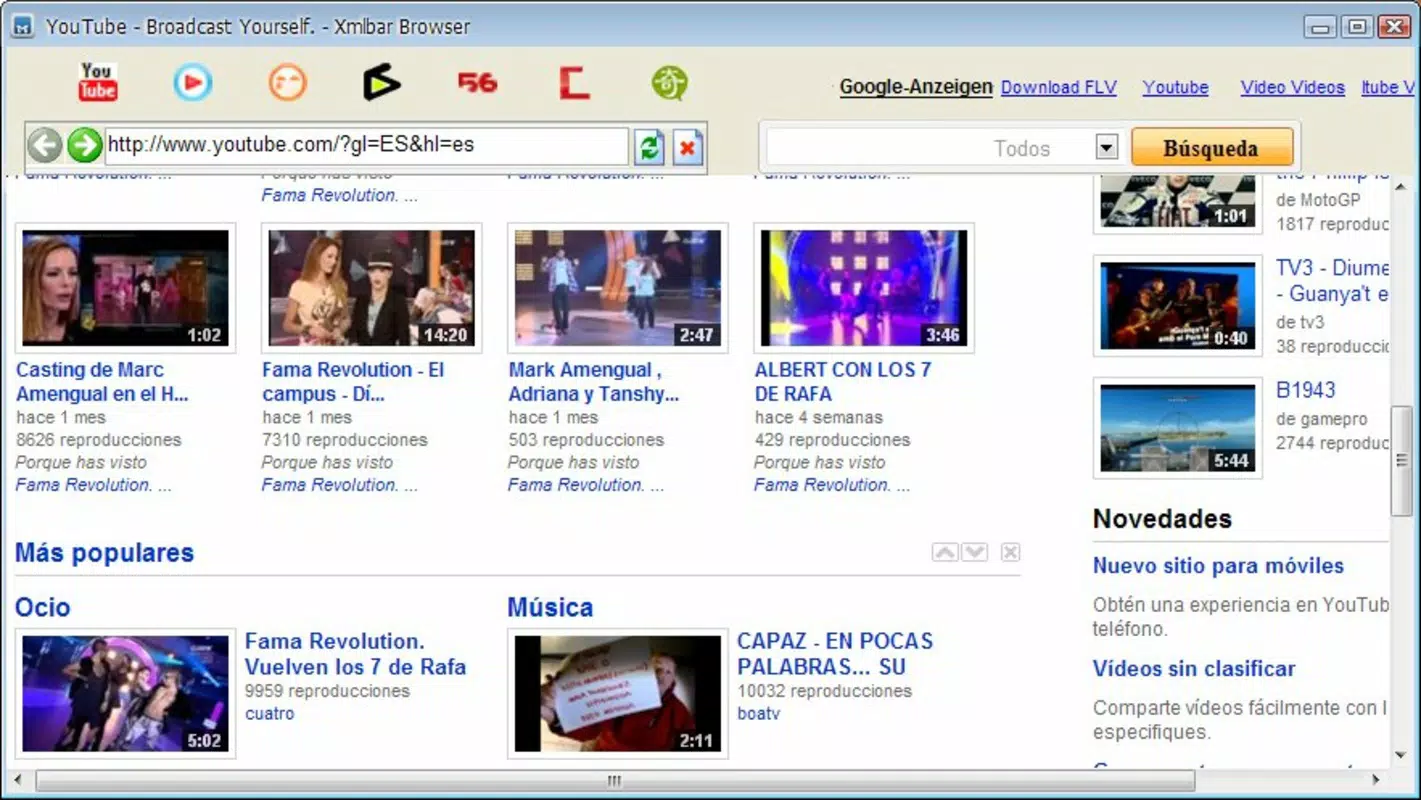This screenshot has height=800, width=1421.
Task: Open the Youtube ad link
Action: [x=1176, y=87]
